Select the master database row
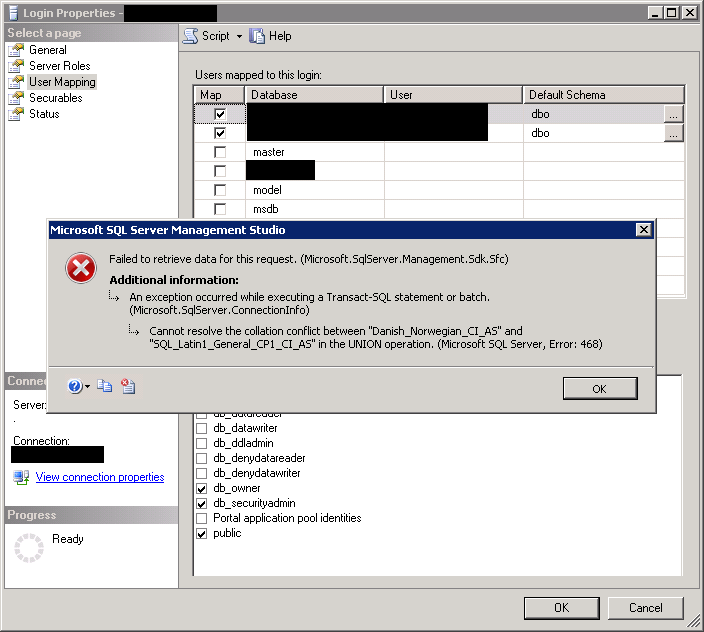704x632 pixels. [439, 152]
